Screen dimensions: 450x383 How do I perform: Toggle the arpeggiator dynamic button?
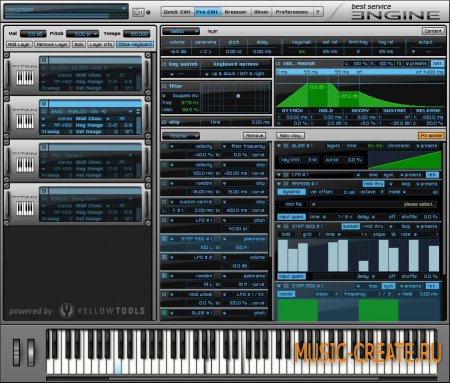[292, 192]
